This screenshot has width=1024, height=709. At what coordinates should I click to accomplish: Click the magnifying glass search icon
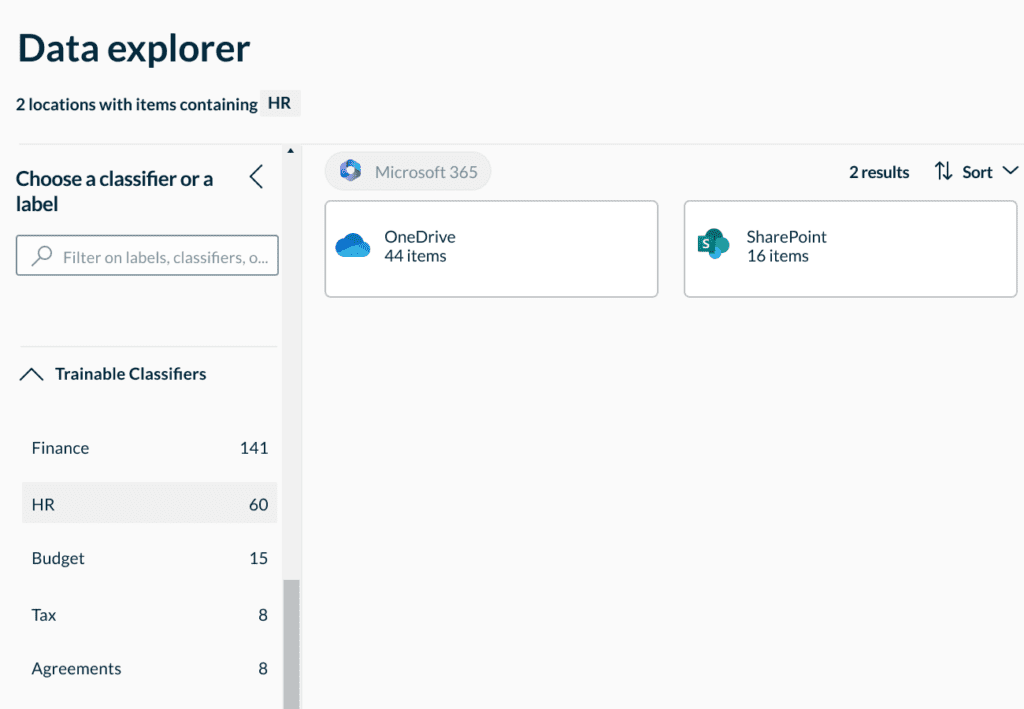coord(42,257)
